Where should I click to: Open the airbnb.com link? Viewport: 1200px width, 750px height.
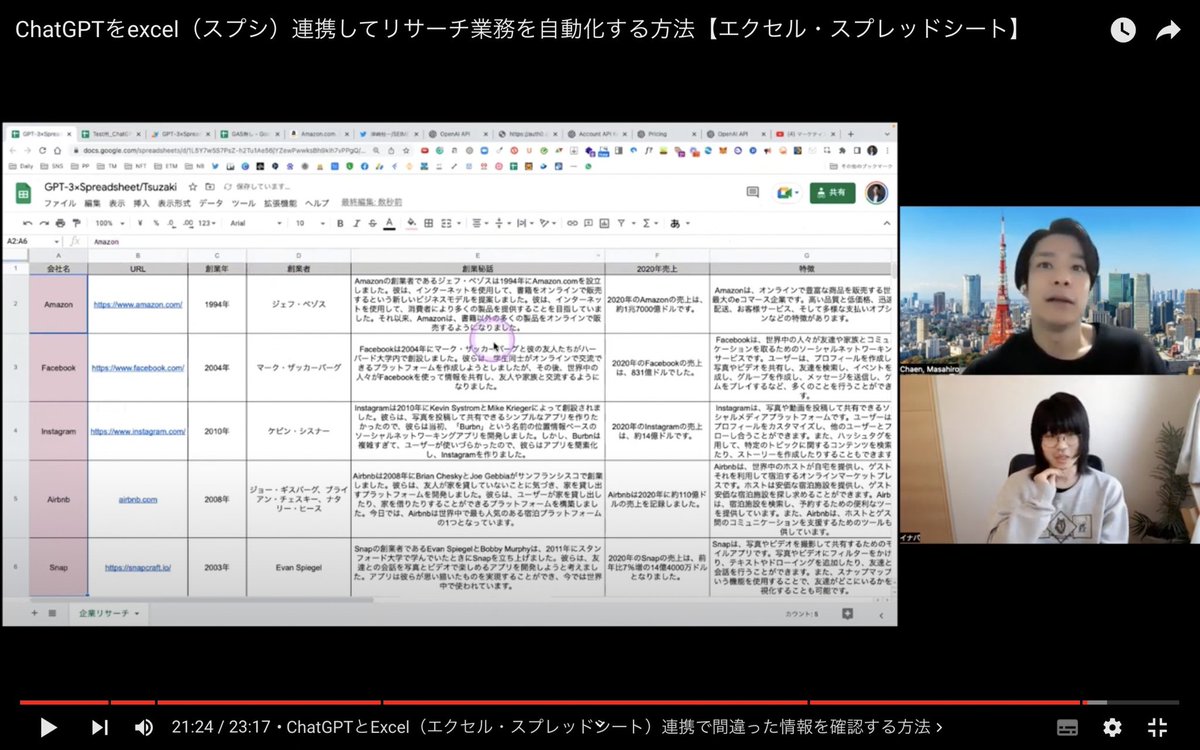pos(138,497)
